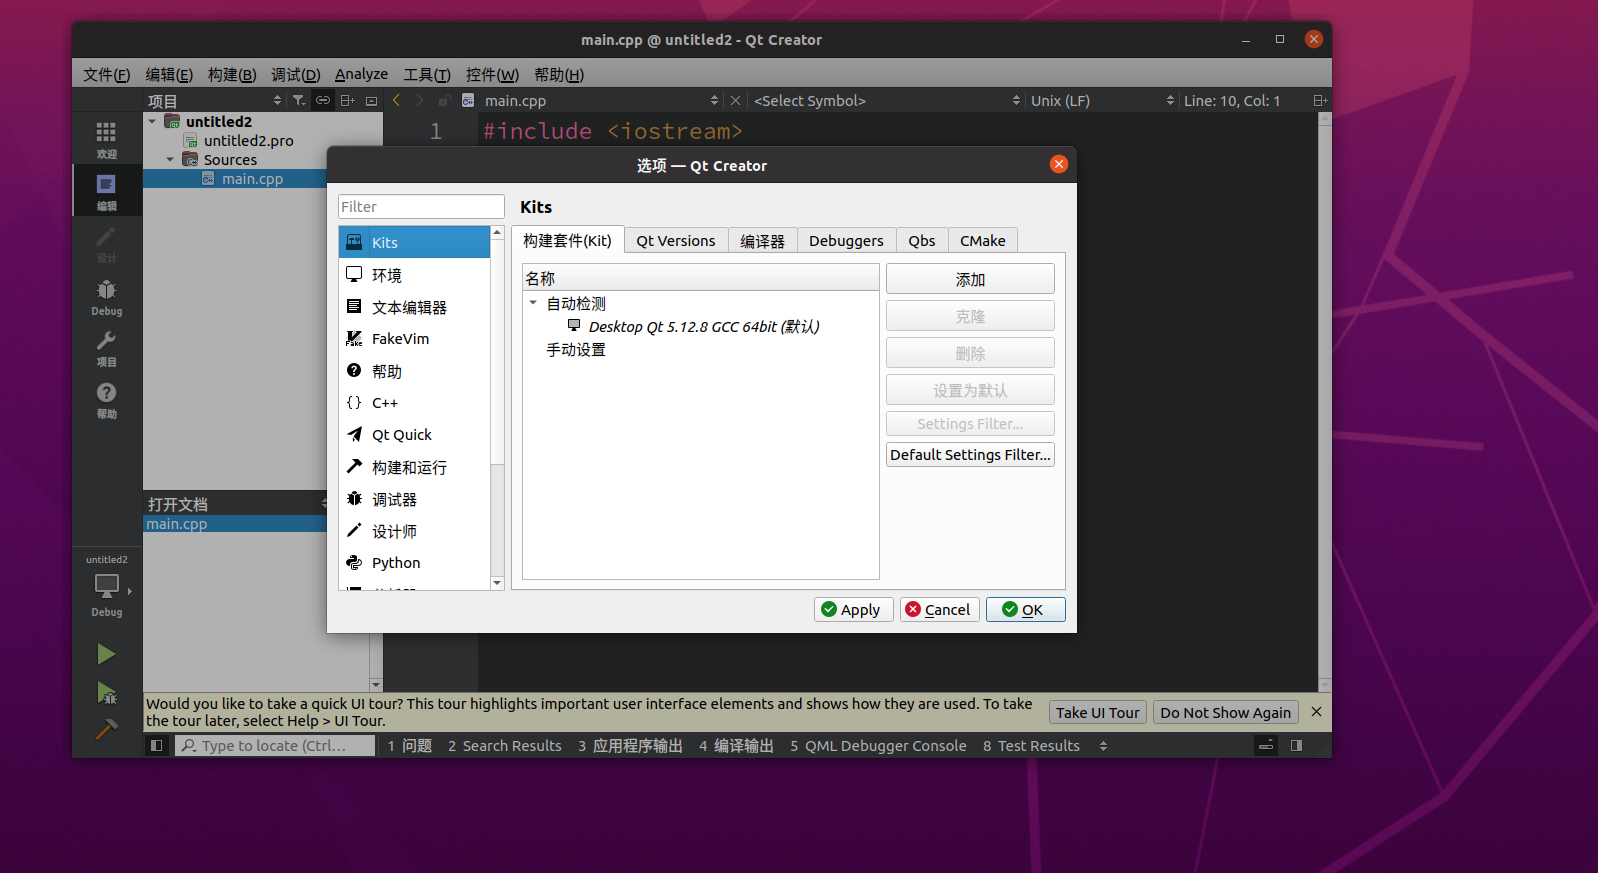The image size is (1598, 873).
Task: Open the Qt Quick options category
Action: point(414,434)
